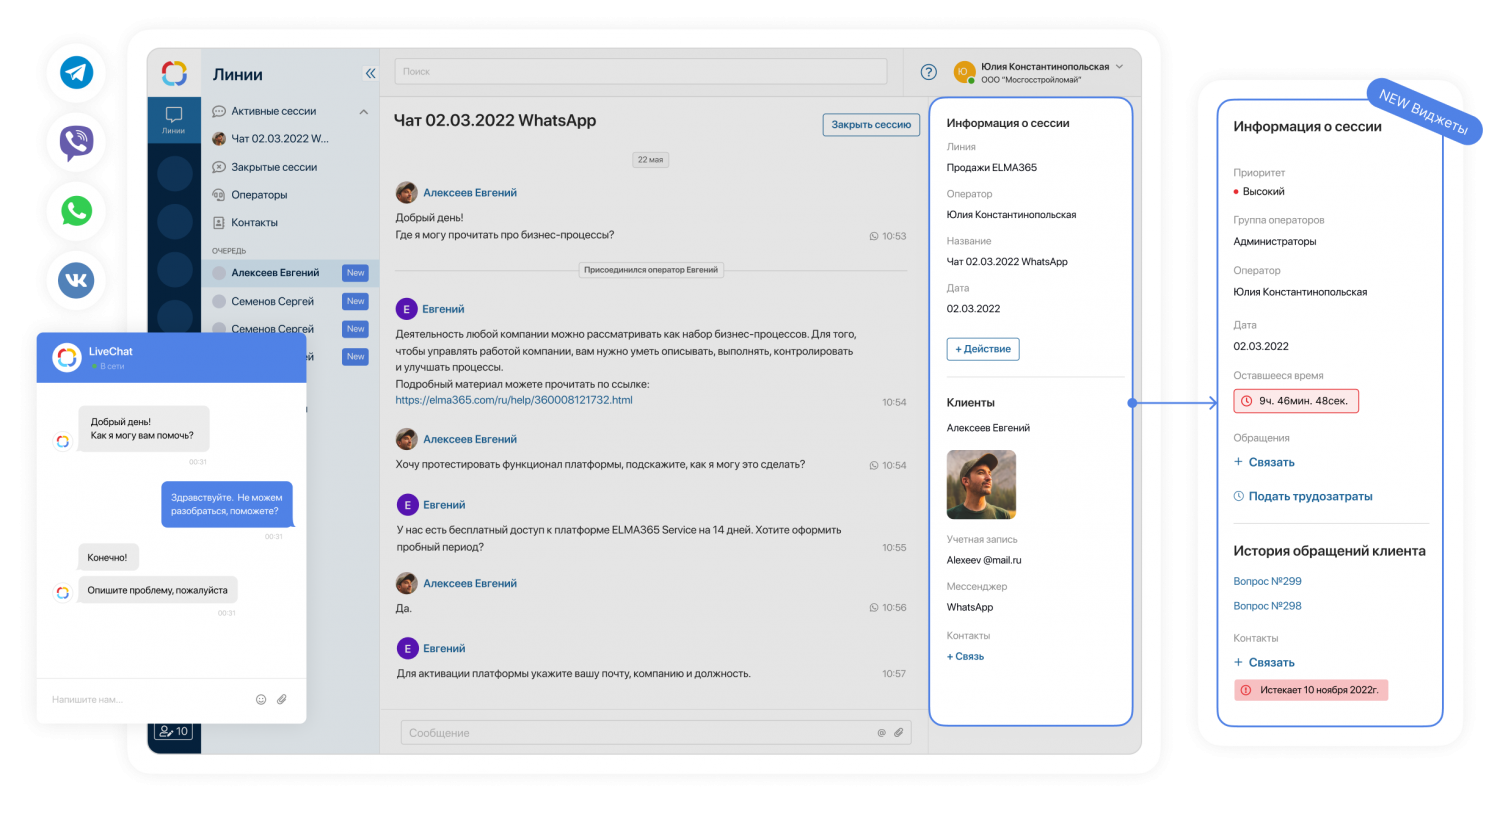The width and height of the screenshot is (1500, 817).
Task: Click the Закрыть сессию button
Action: (x=870, y=125)
